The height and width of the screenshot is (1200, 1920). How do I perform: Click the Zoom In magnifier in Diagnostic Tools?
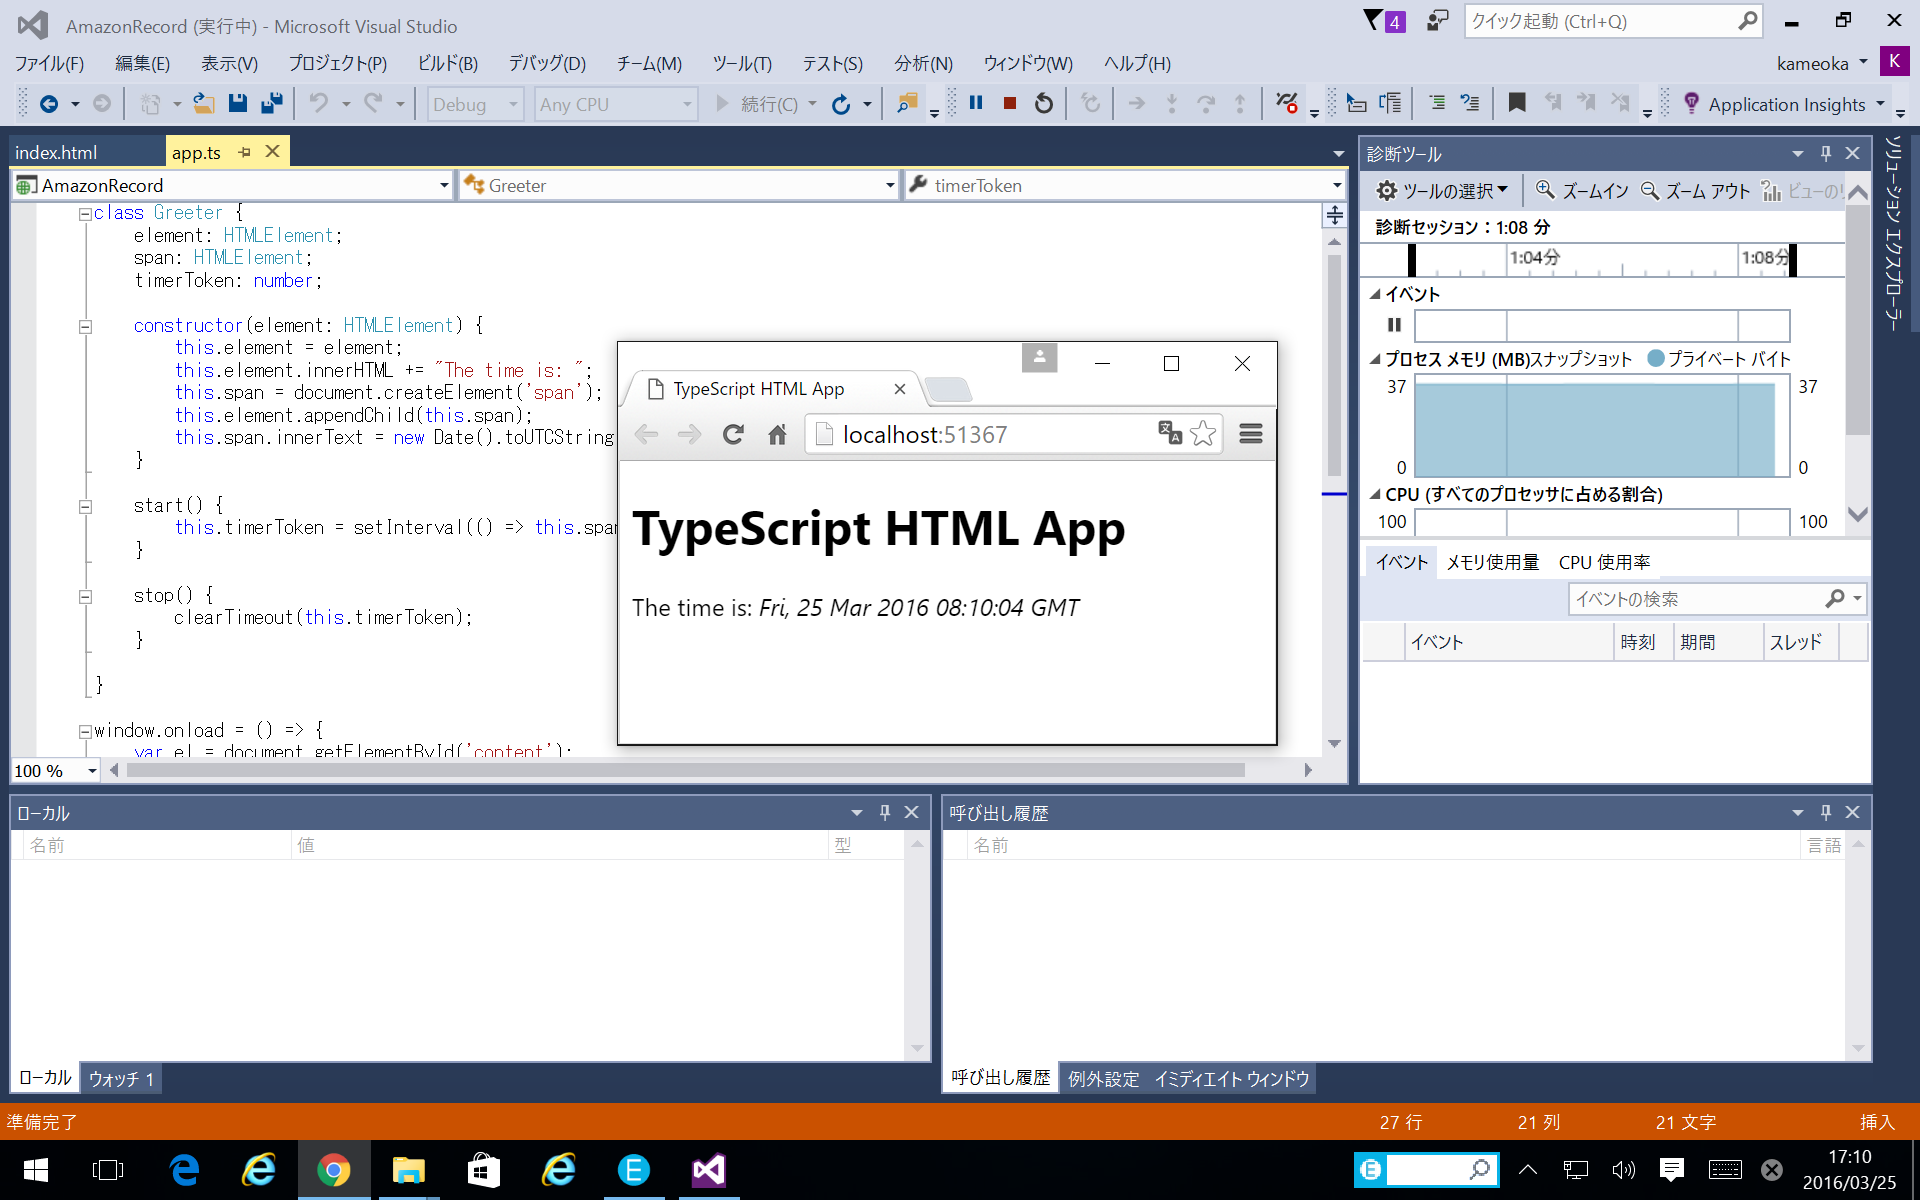pos(1545,190)
